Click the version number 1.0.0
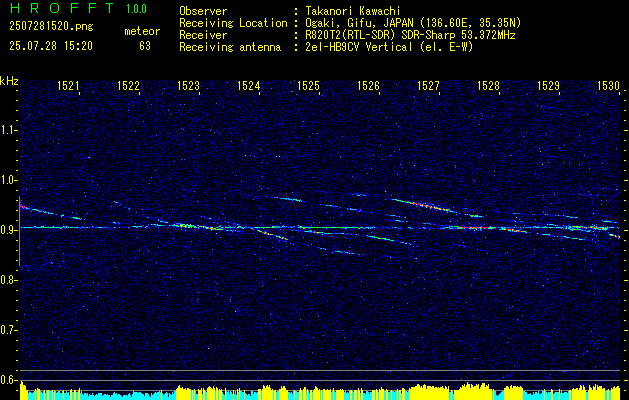 click(x=136, y=8)
